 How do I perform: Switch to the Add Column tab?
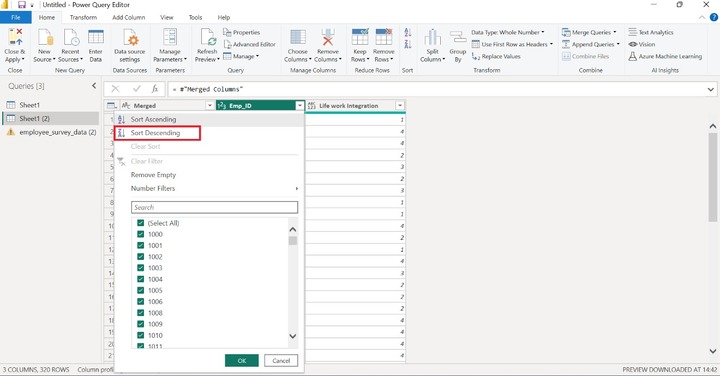click(129, 17)
